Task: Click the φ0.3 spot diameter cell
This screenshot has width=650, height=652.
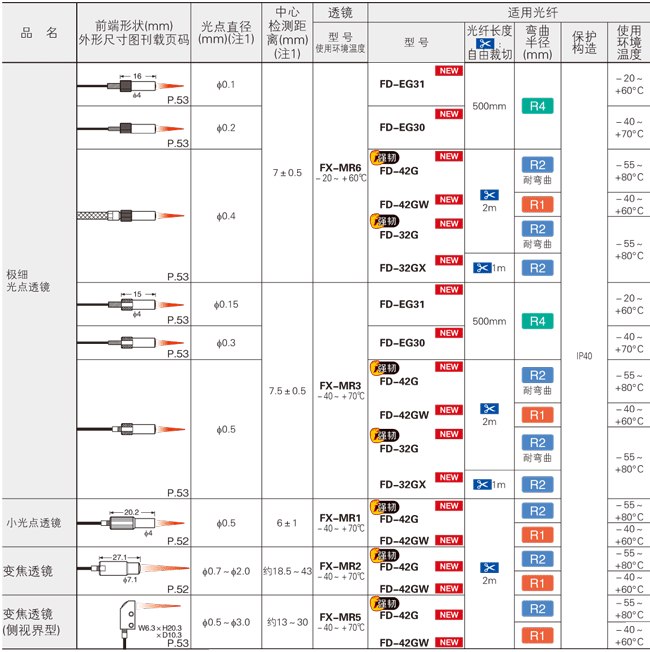Action: coord(226,343)
